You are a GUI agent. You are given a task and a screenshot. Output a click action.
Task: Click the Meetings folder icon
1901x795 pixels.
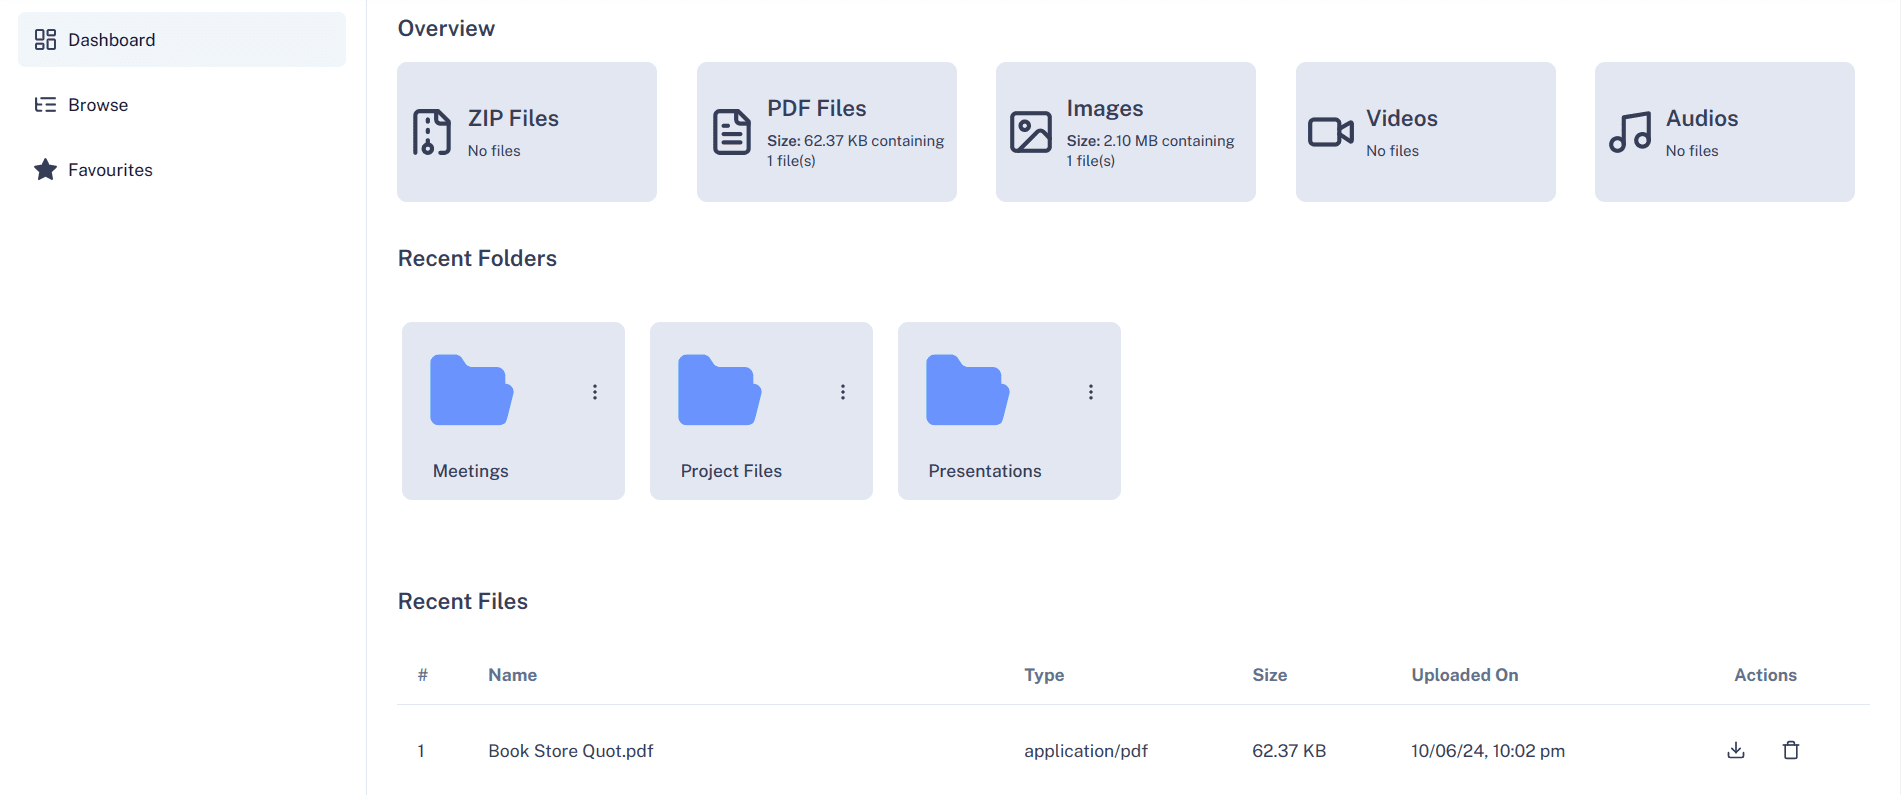[471, 391]
